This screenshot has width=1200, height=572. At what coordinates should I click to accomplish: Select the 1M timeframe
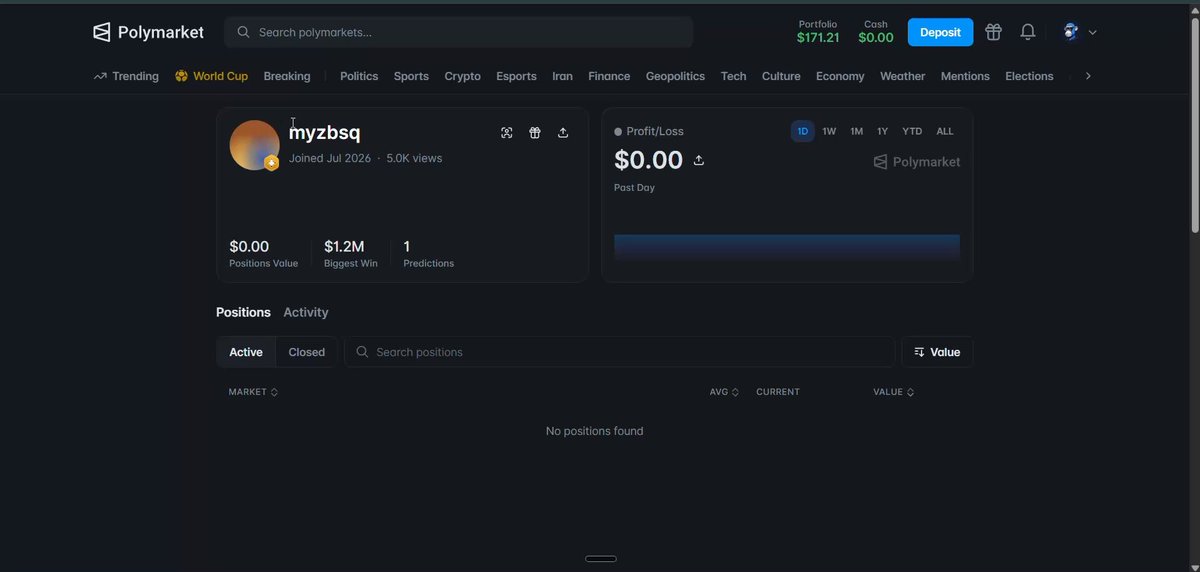(856, 131)
